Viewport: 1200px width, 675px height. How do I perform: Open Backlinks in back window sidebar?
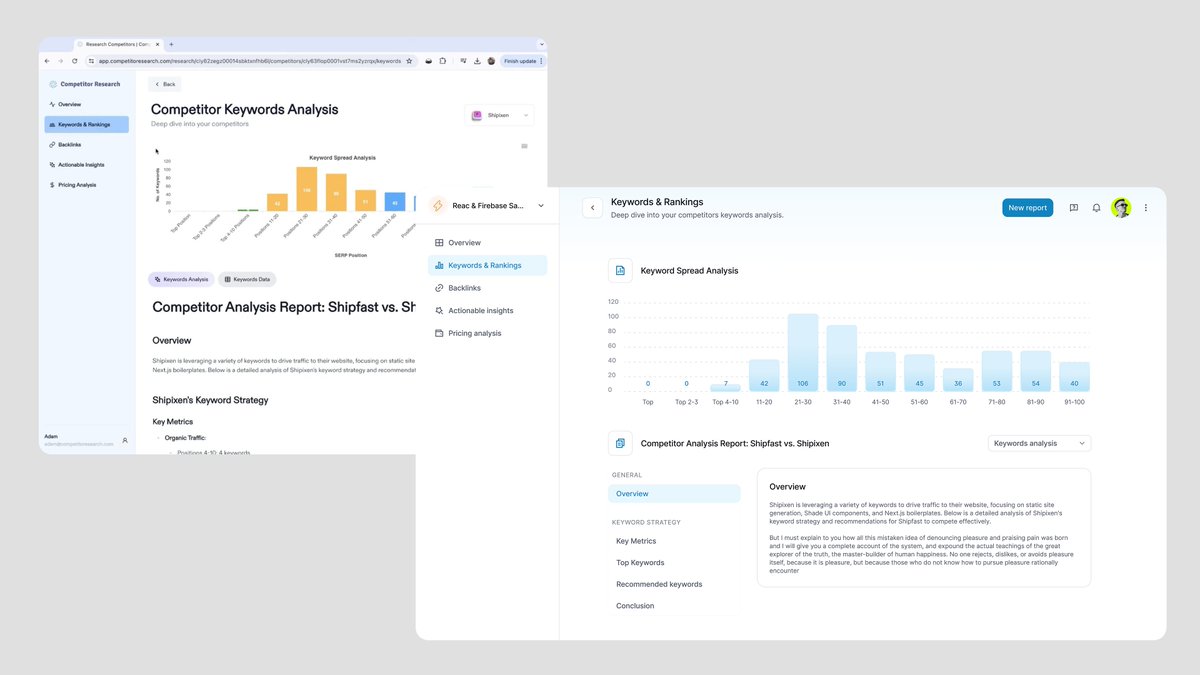click(86, 145)
